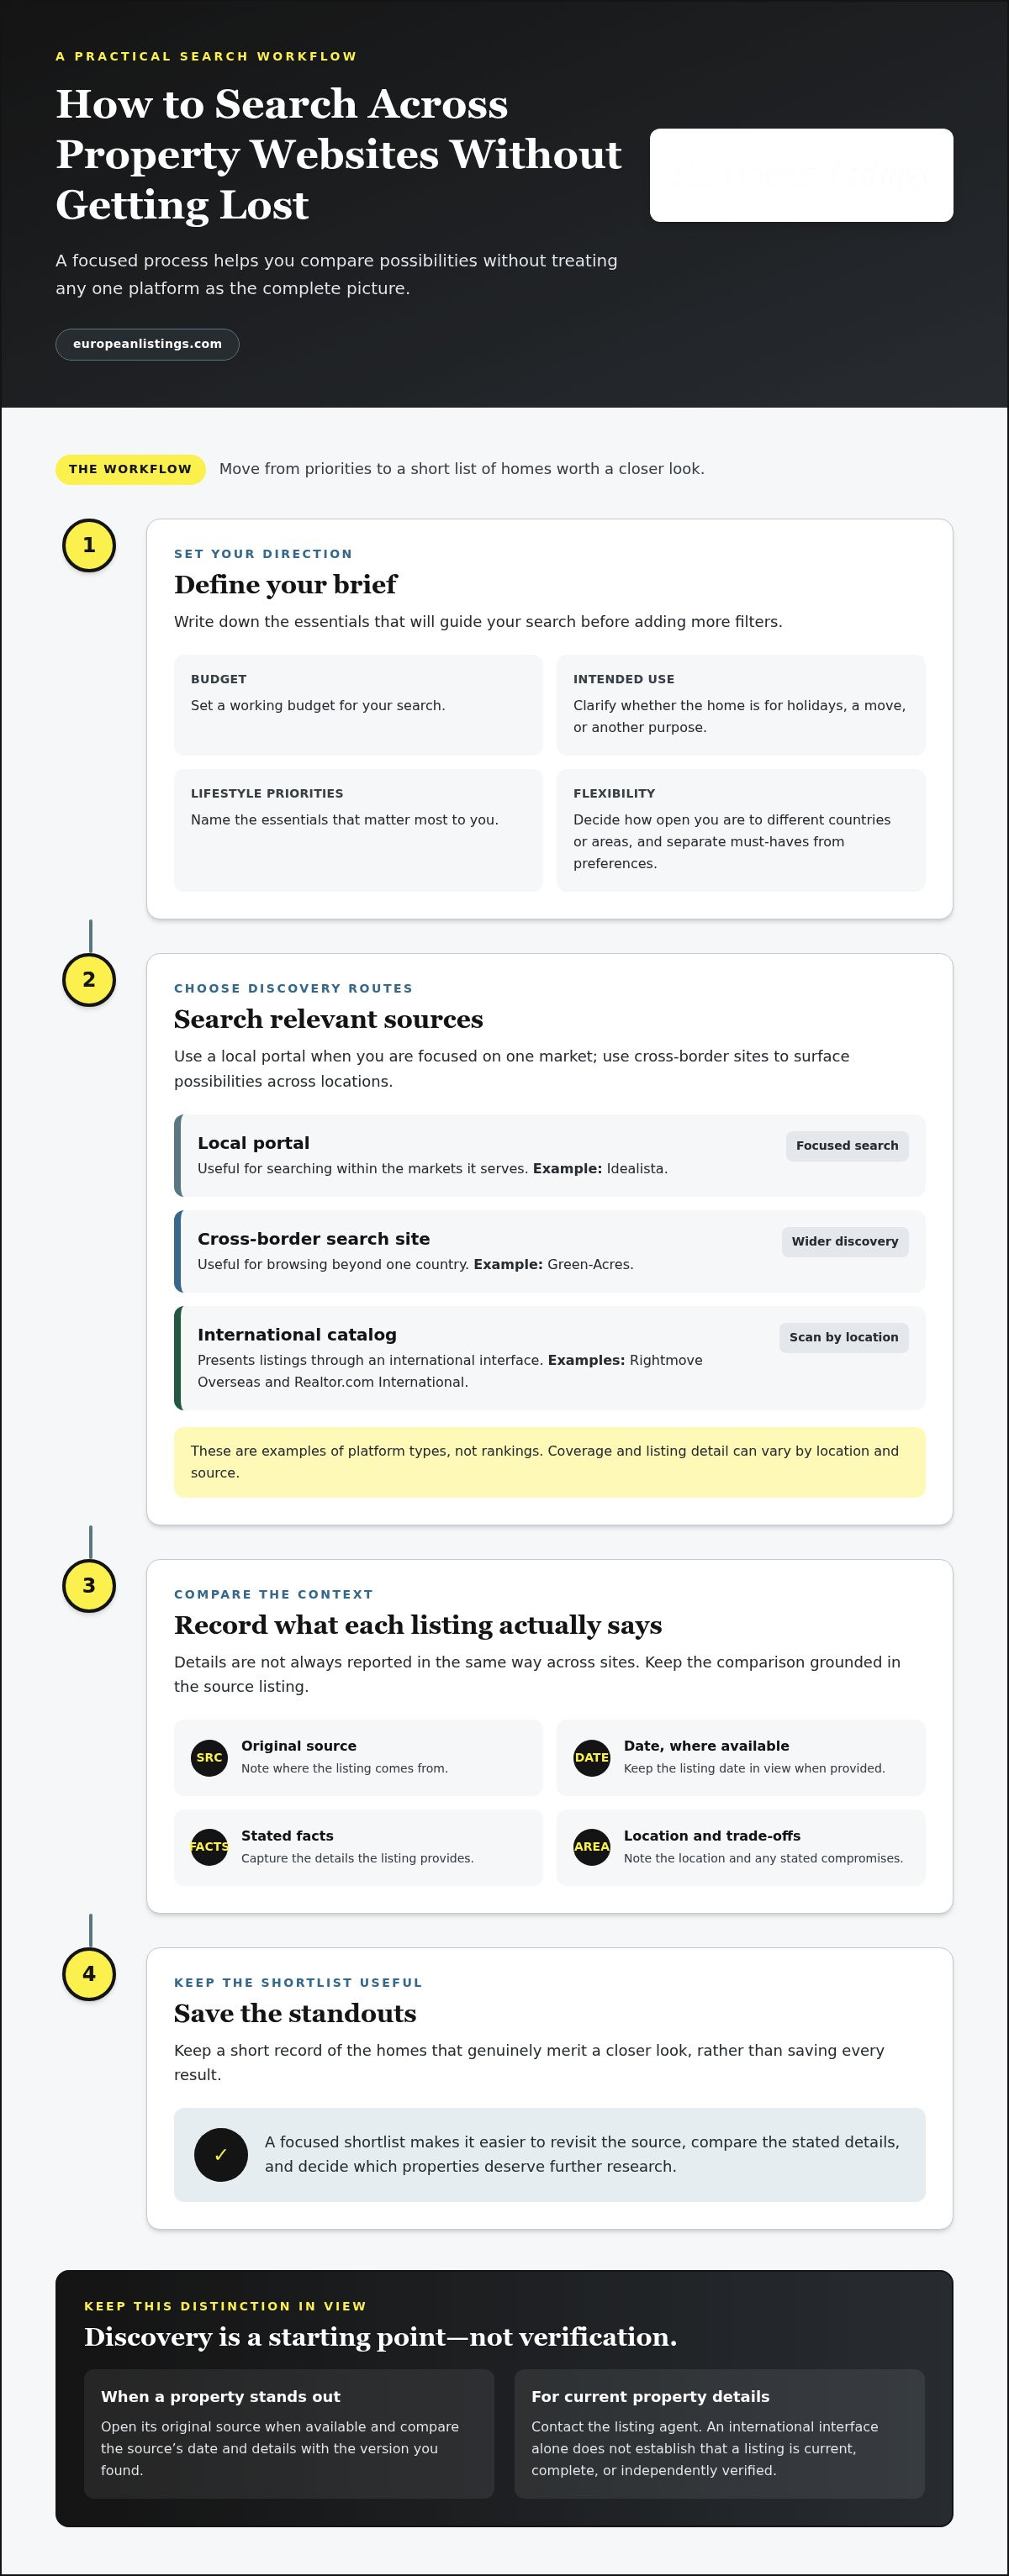Open the europeanlistings.com pill link
Viewport: 1009px width, 2576px height.
147,344
